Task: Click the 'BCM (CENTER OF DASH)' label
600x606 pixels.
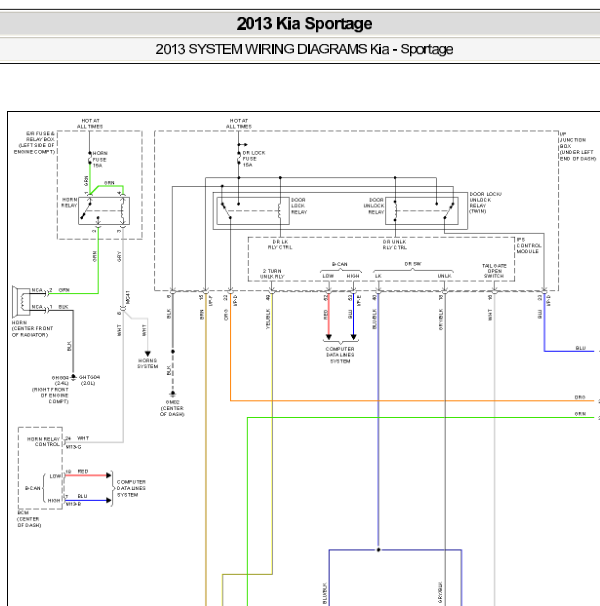Action: 29,519
